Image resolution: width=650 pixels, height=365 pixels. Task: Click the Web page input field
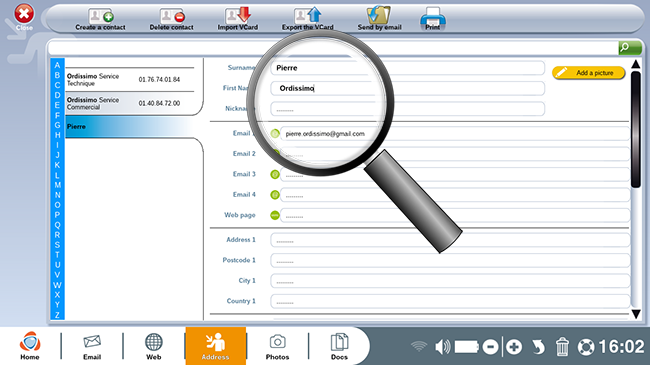tap(455, 216)
